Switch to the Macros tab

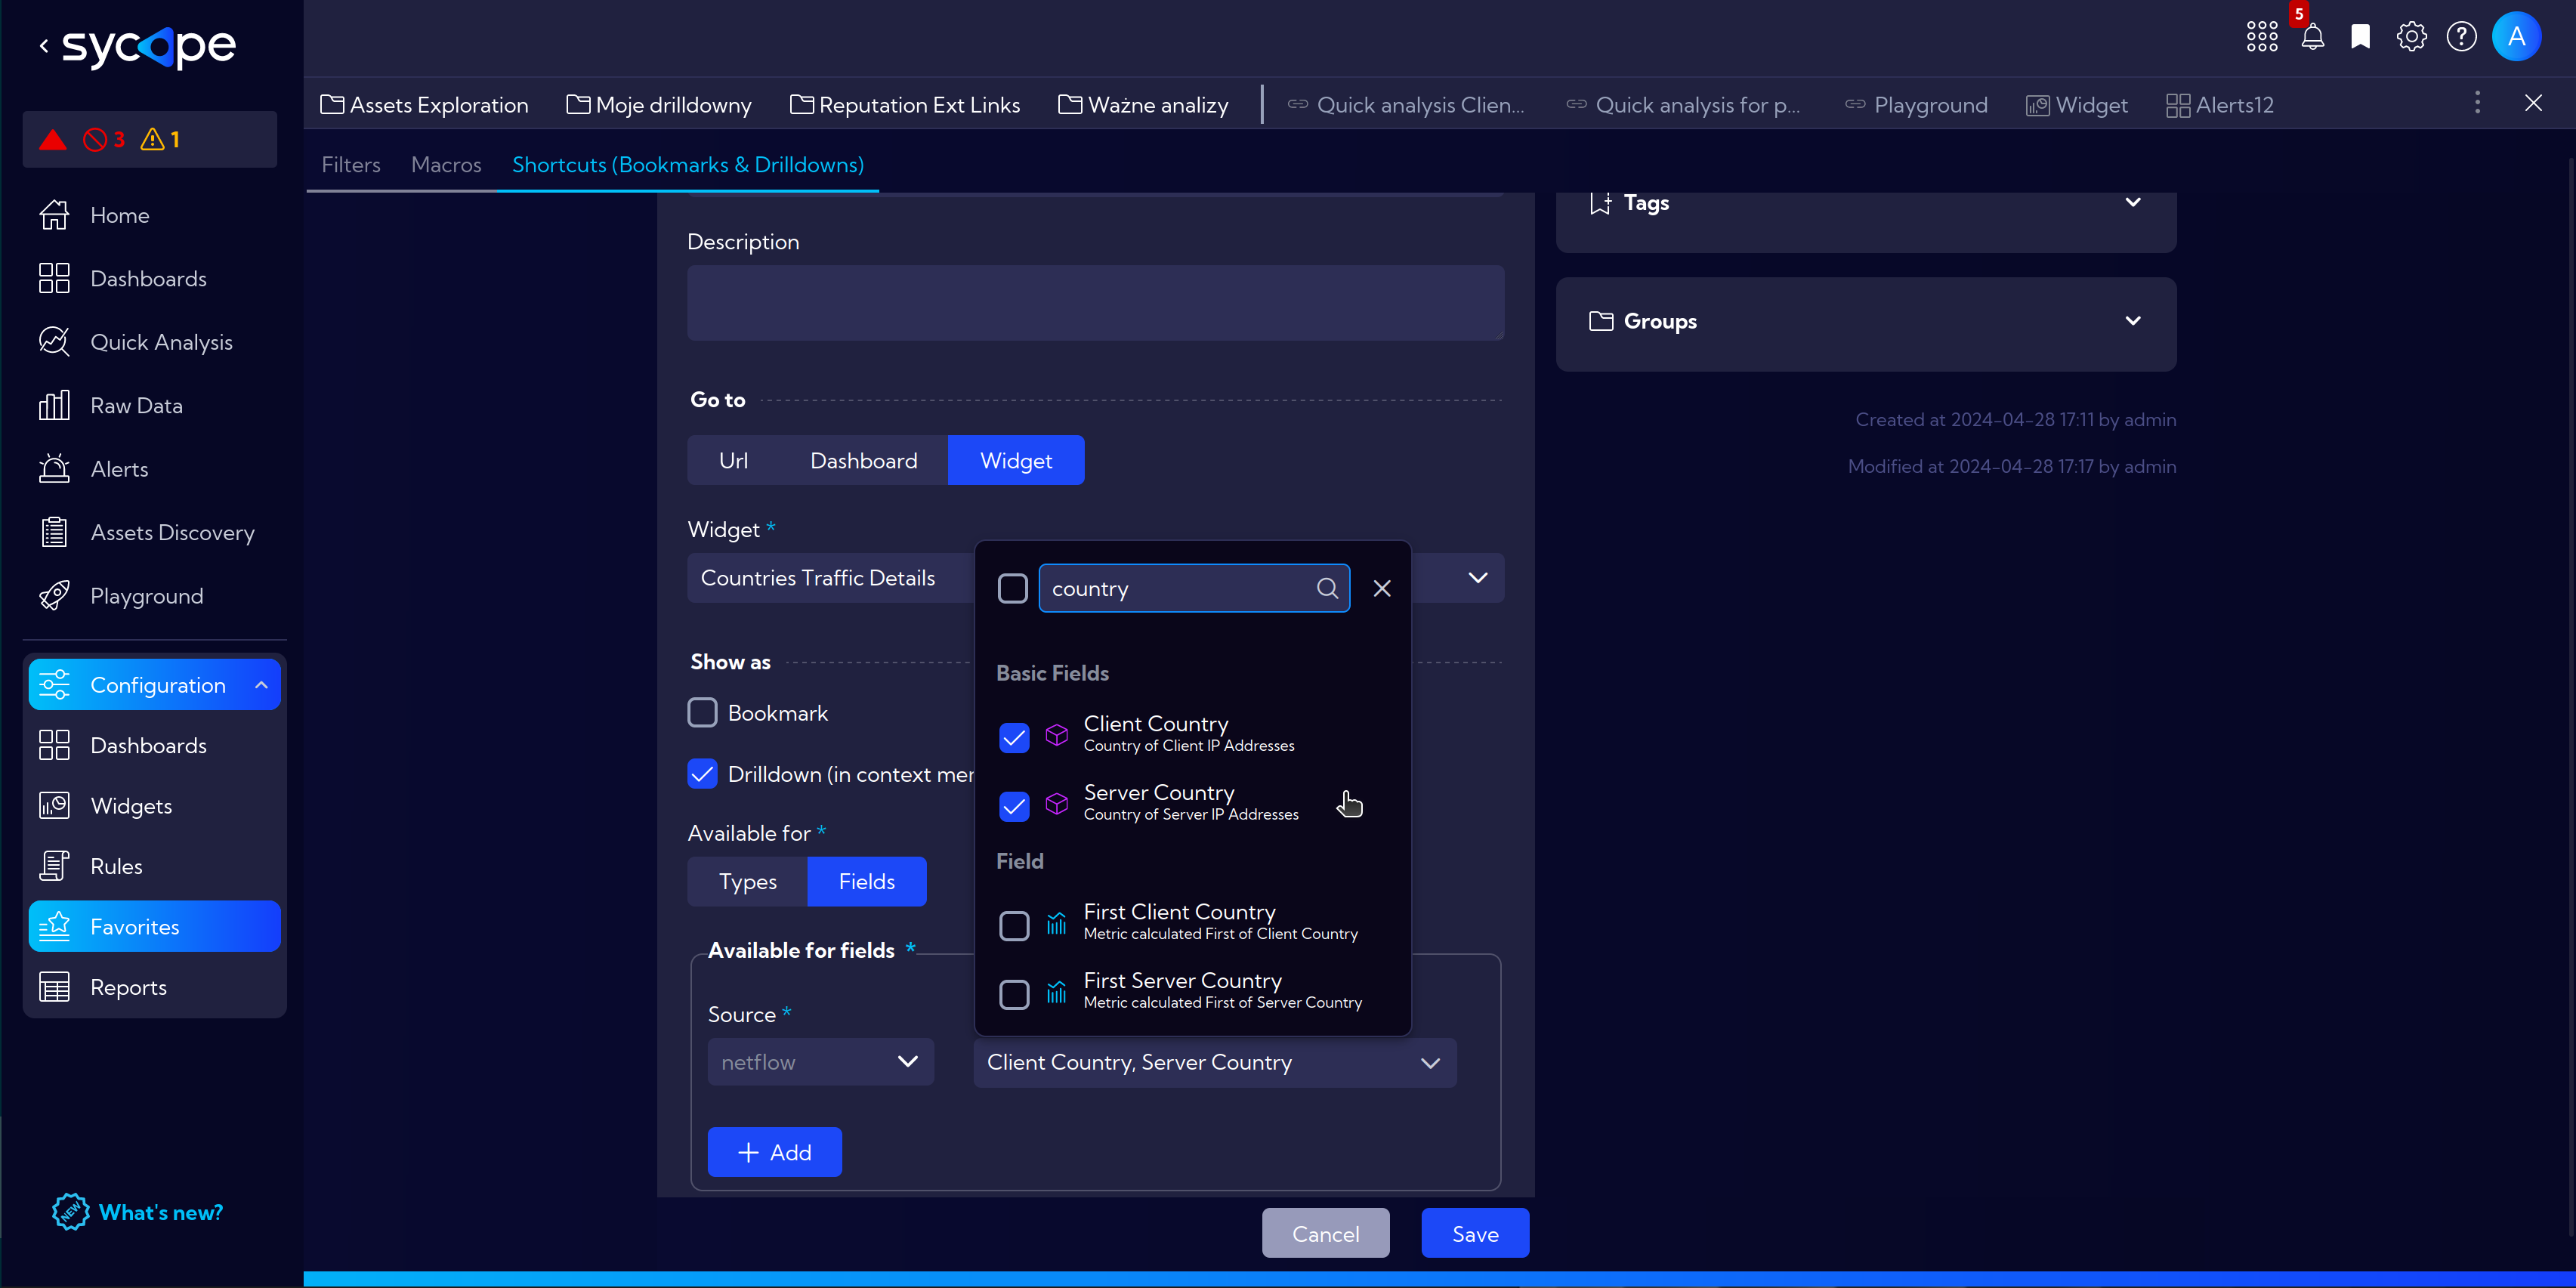(445, 164)
